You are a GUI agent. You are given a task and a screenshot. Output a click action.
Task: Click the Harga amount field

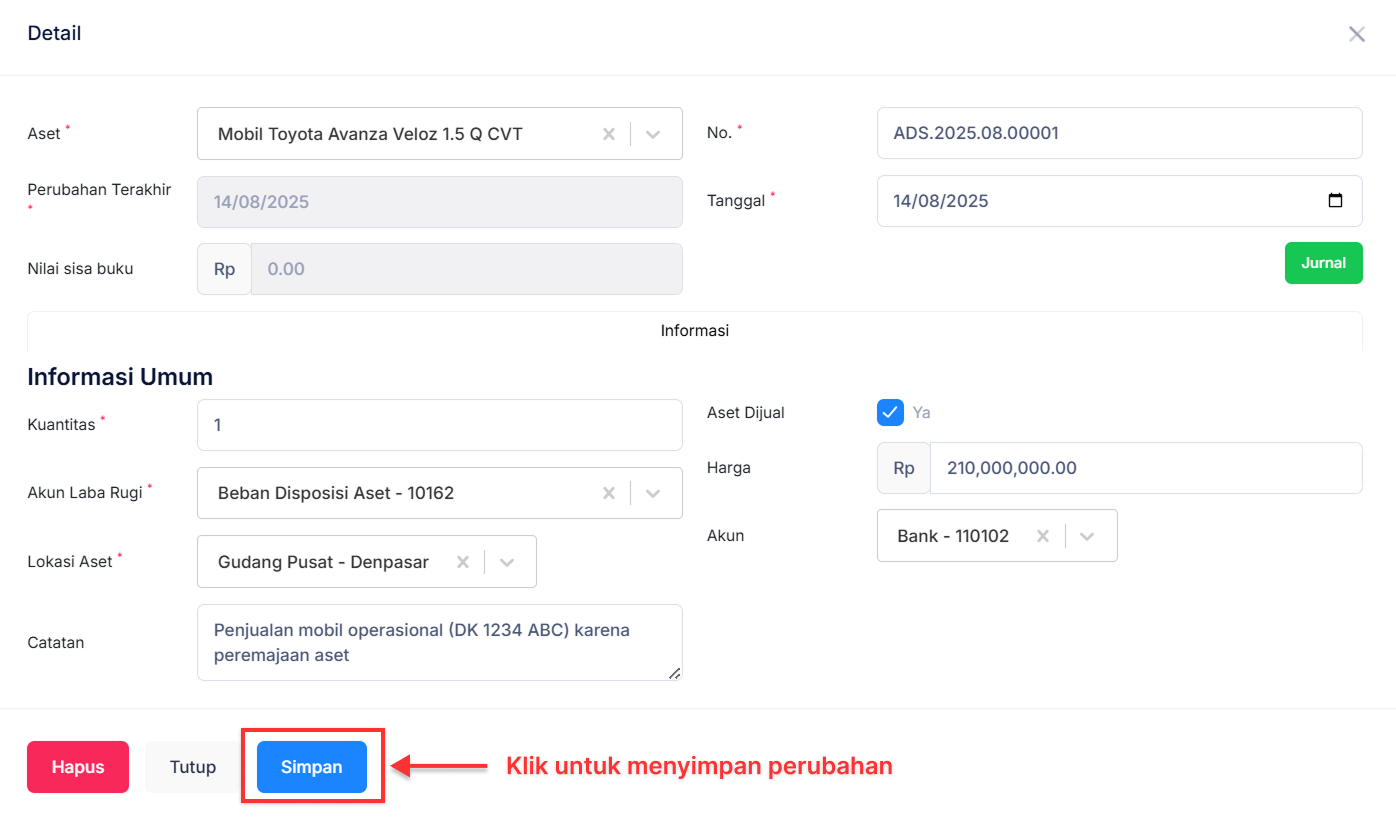(1145, 467)
